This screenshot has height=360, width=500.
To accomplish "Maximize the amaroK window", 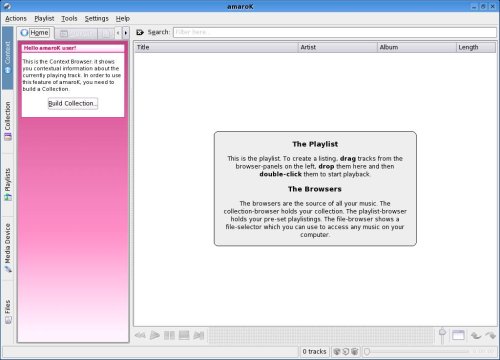I will (x=483, y=6).
